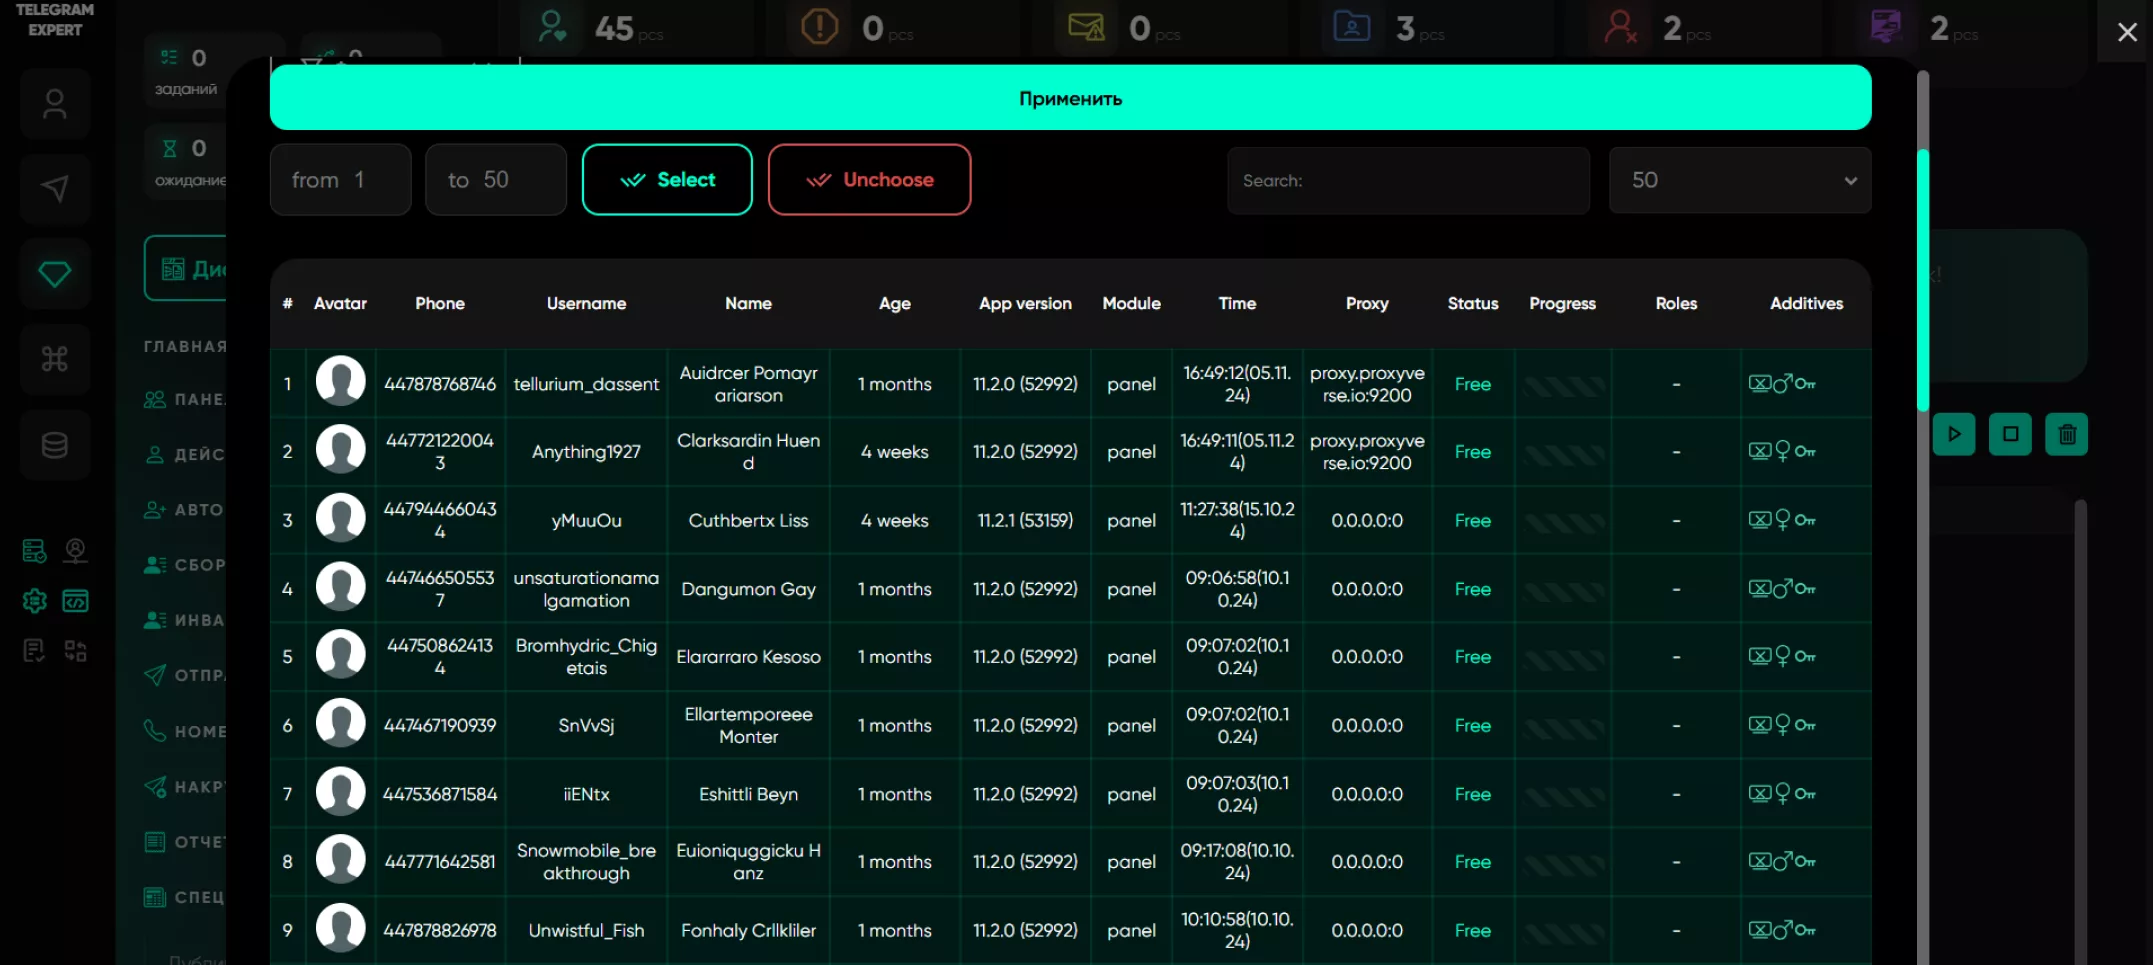
Task: Click the Unchoose button
Action: coord(869,180)
